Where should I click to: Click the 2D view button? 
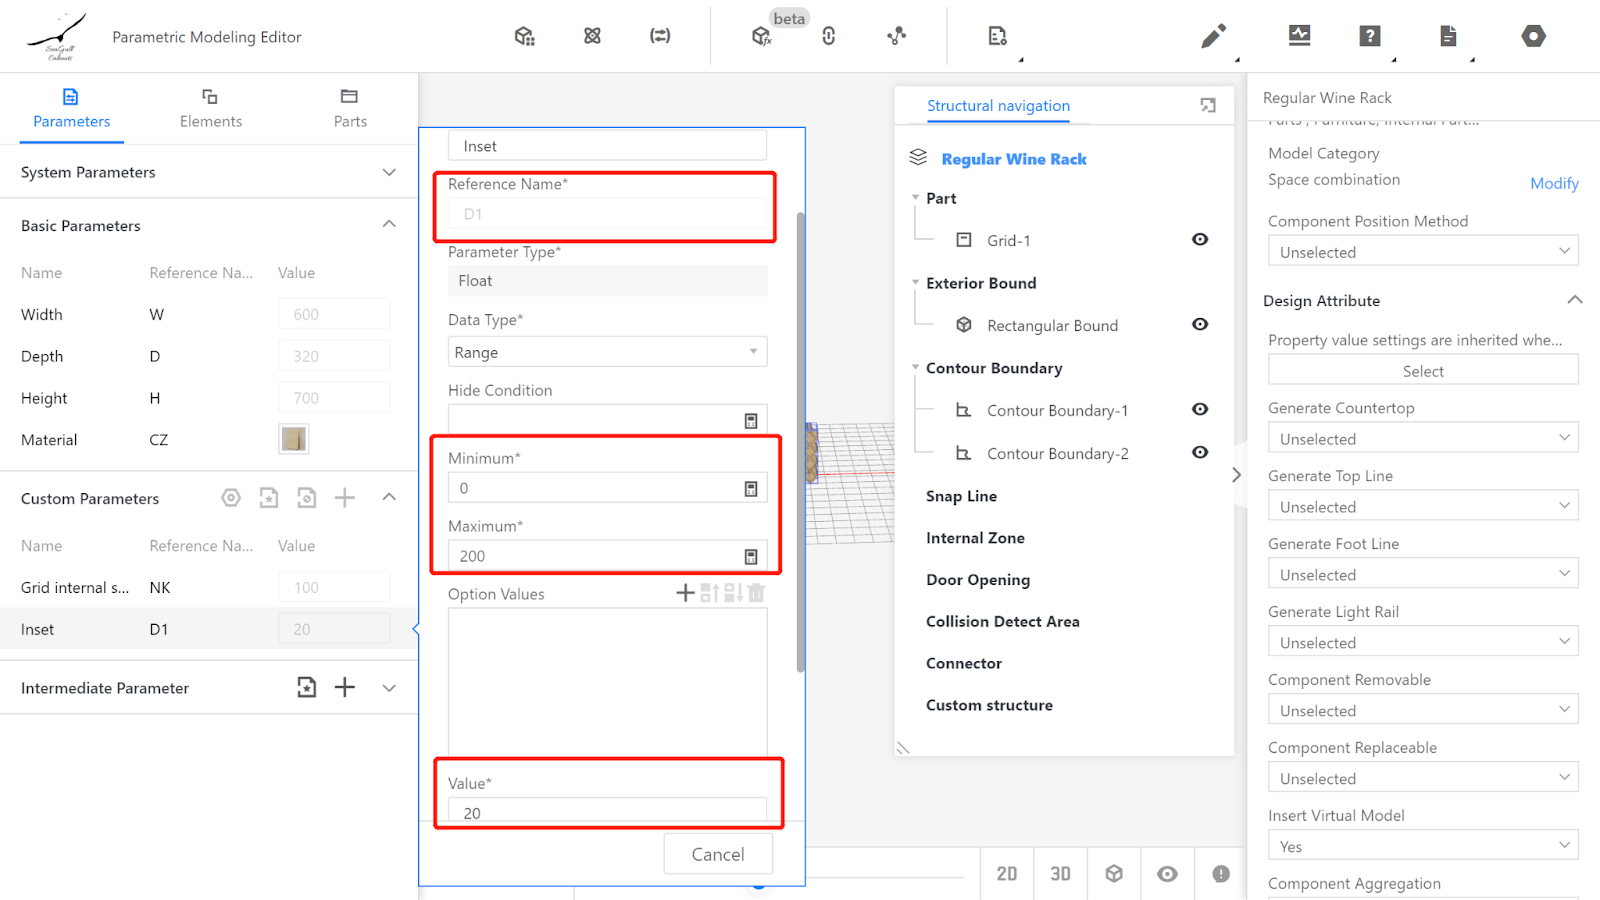(x=1006, y=874)
